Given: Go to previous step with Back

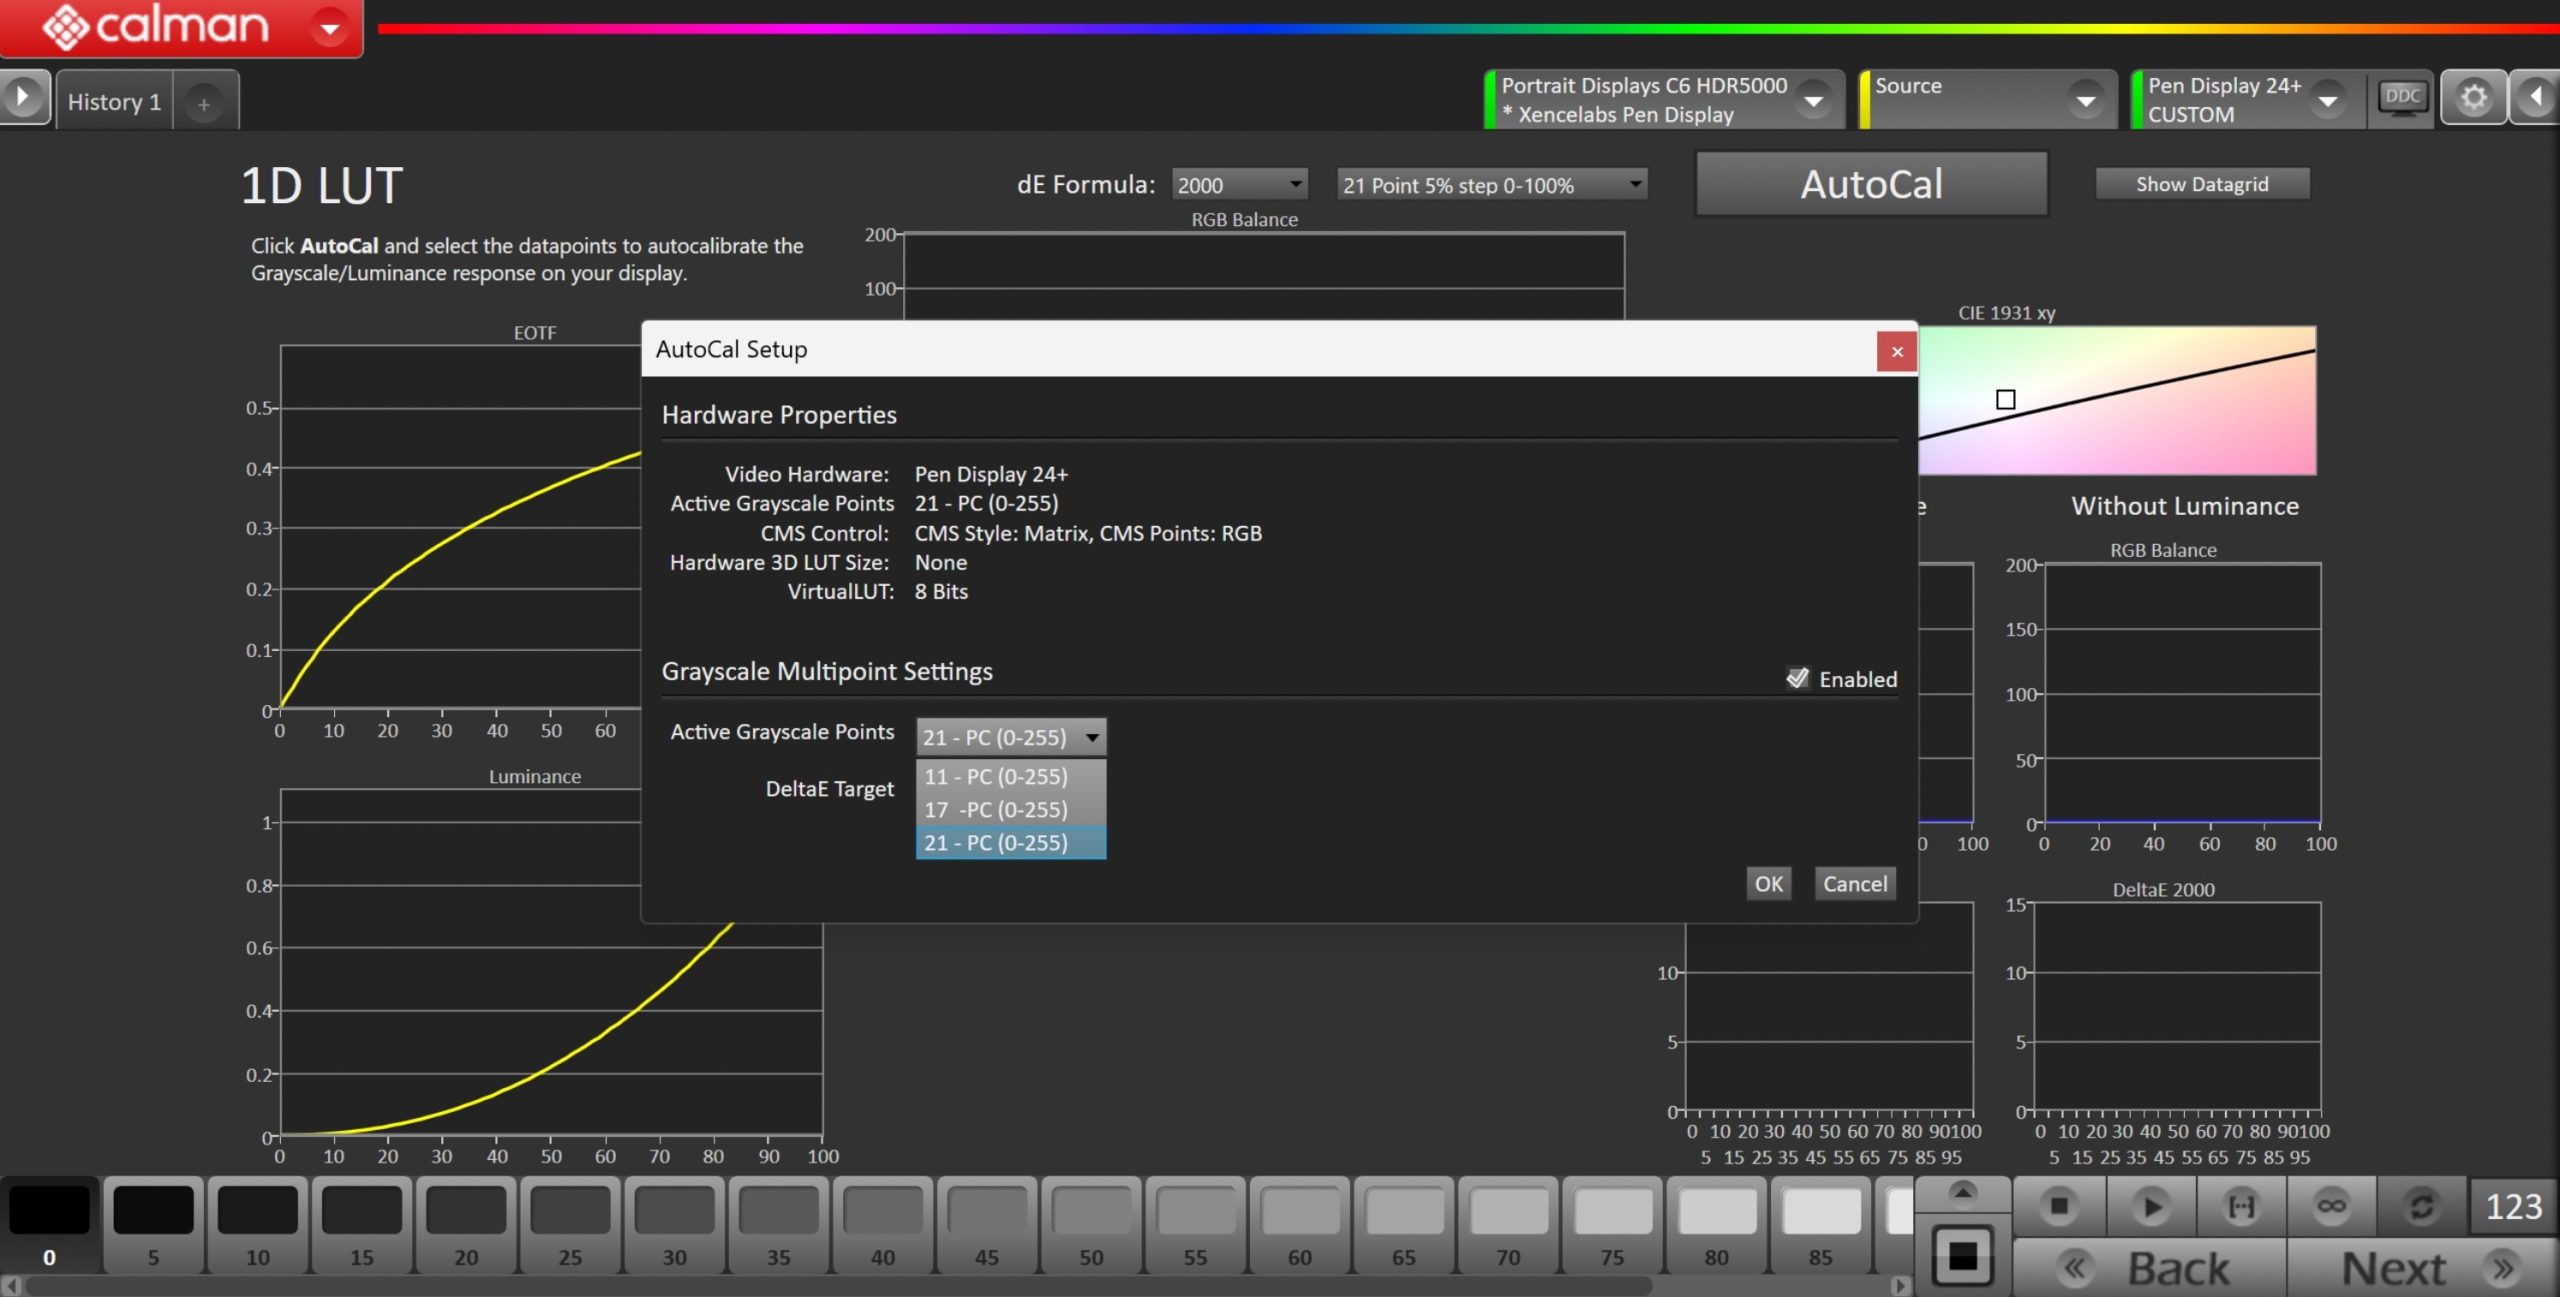Looking at the screenshot, I should [2149, 1268].
